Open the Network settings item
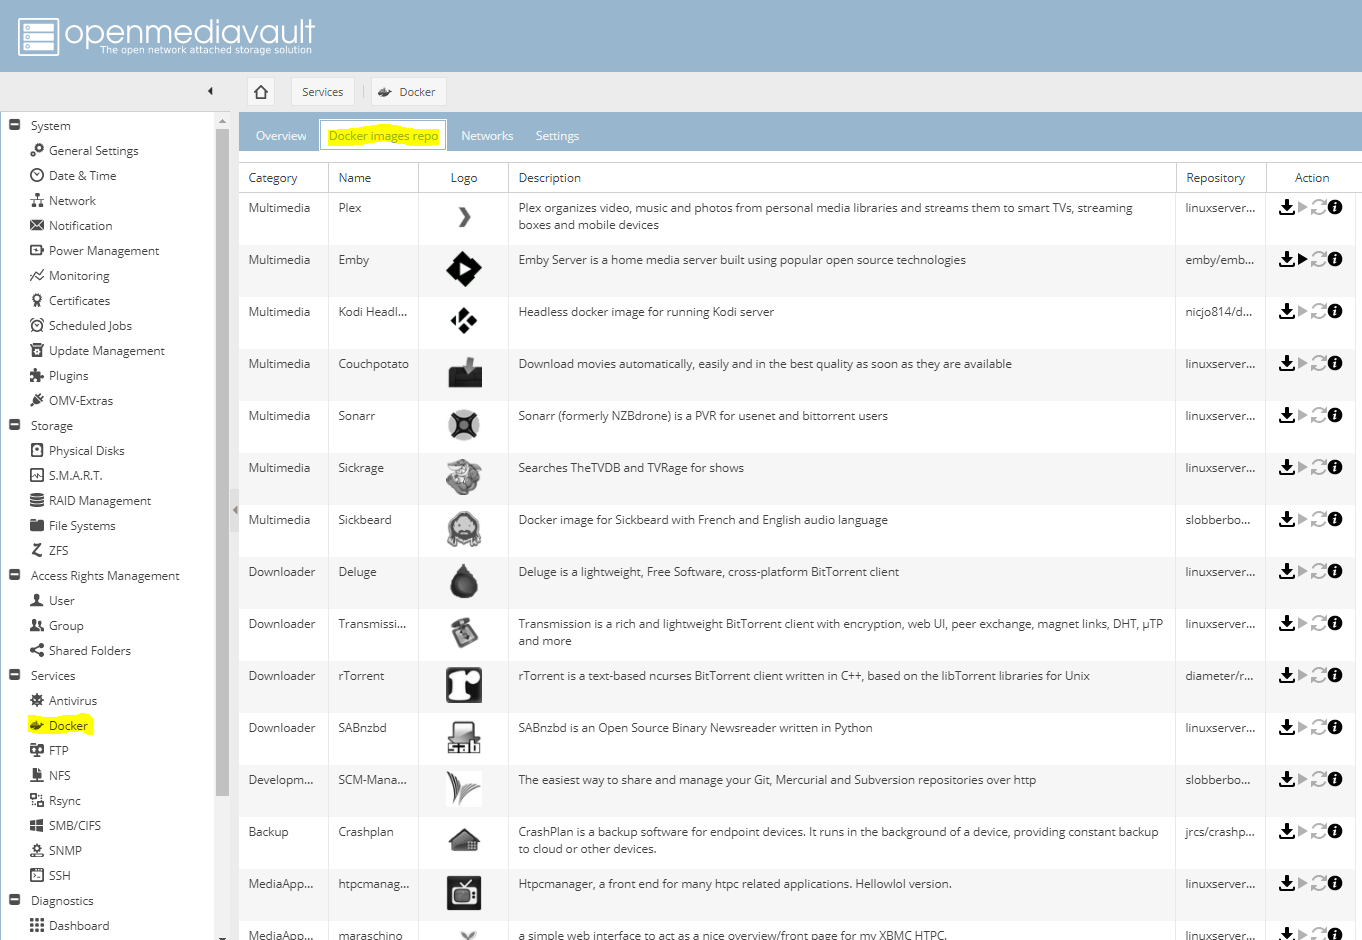The image size is (1362, 940). click(x=72, y=200)
